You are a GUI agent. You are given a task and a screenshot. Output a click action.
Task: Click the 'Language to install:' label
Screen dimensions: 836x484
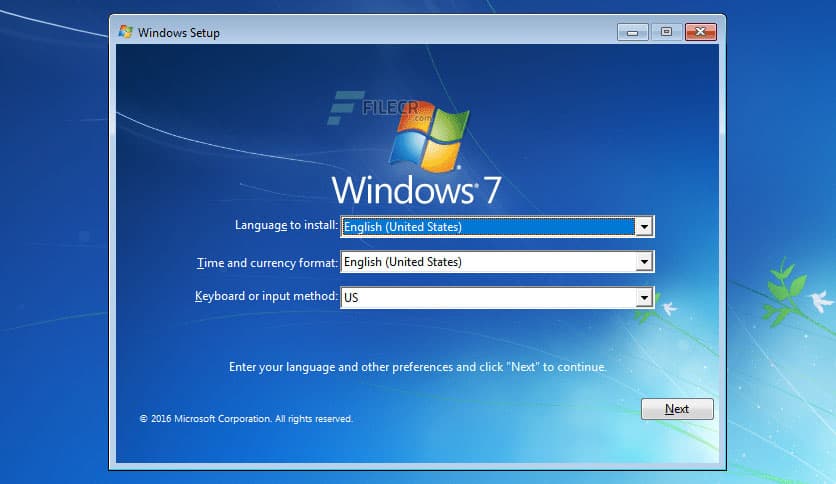tap(286, 225)
